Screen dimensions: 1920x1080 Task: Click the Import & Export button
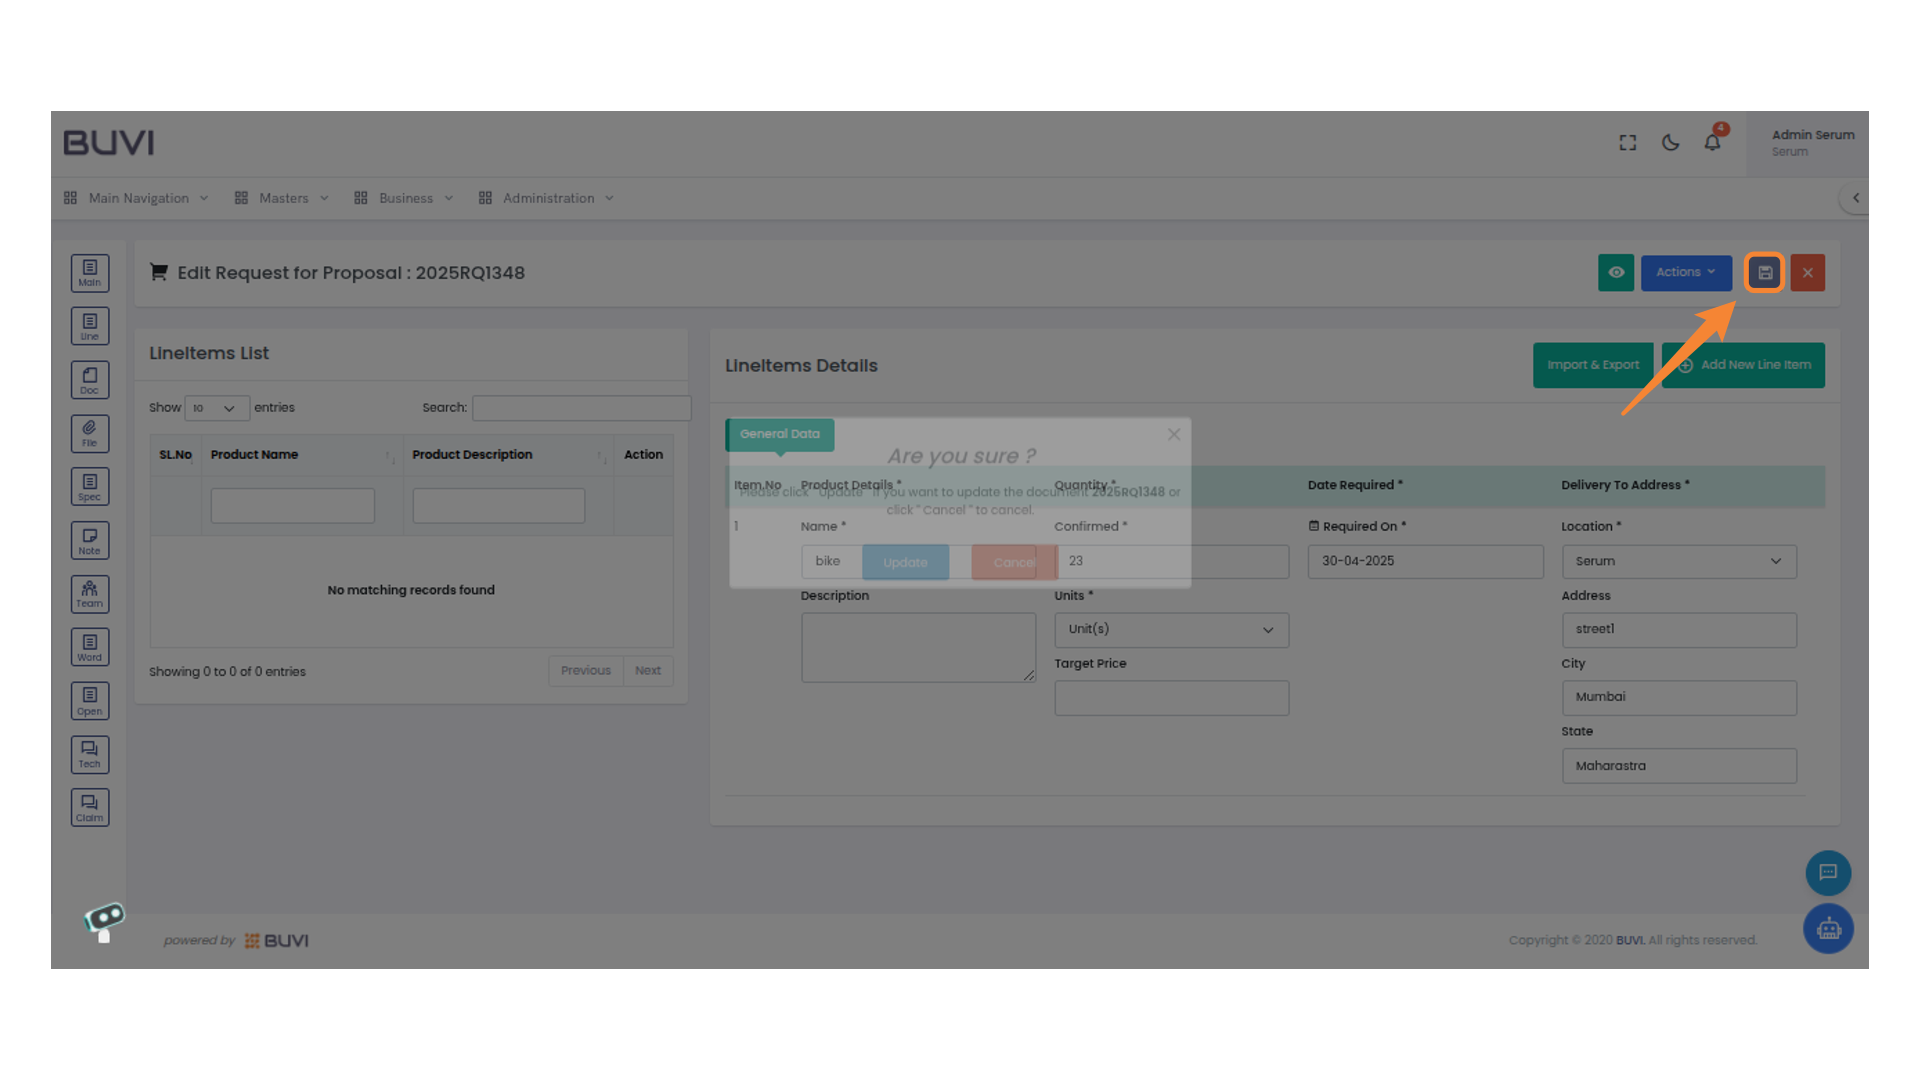tap(1592, 365)
